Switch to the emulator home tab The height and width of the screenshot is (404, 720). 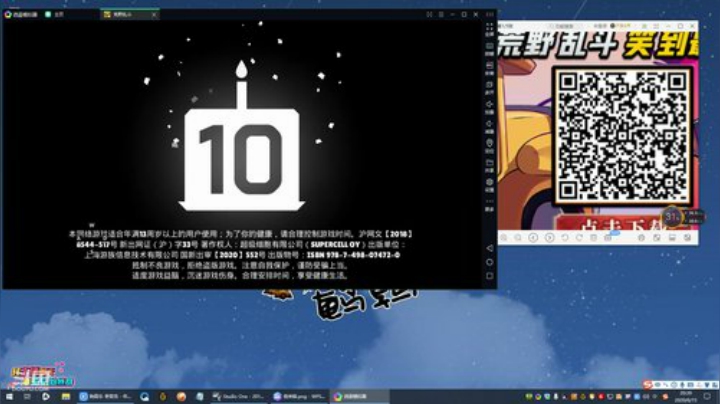(54, 14)
